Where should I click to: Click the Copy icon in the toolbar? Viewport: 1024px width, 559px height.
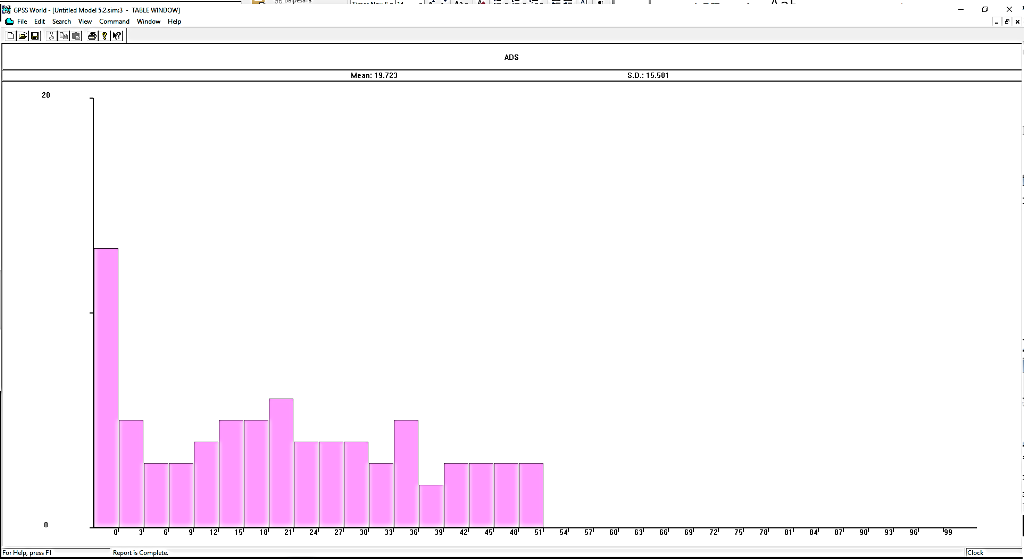click(x=64, y=36)
